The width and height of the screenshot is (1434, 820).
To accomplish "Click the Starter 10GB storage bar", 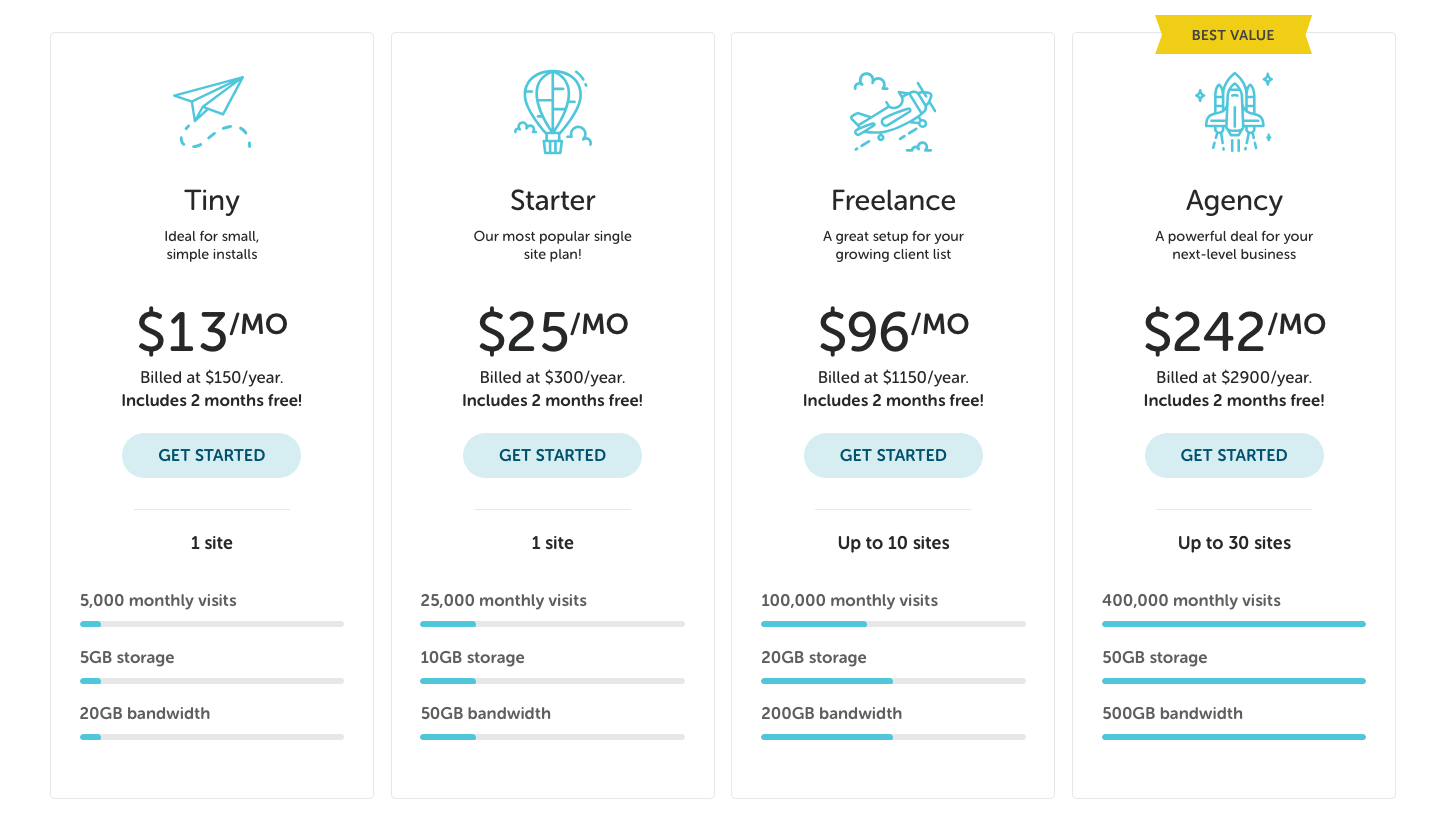I will coord(552,681).
